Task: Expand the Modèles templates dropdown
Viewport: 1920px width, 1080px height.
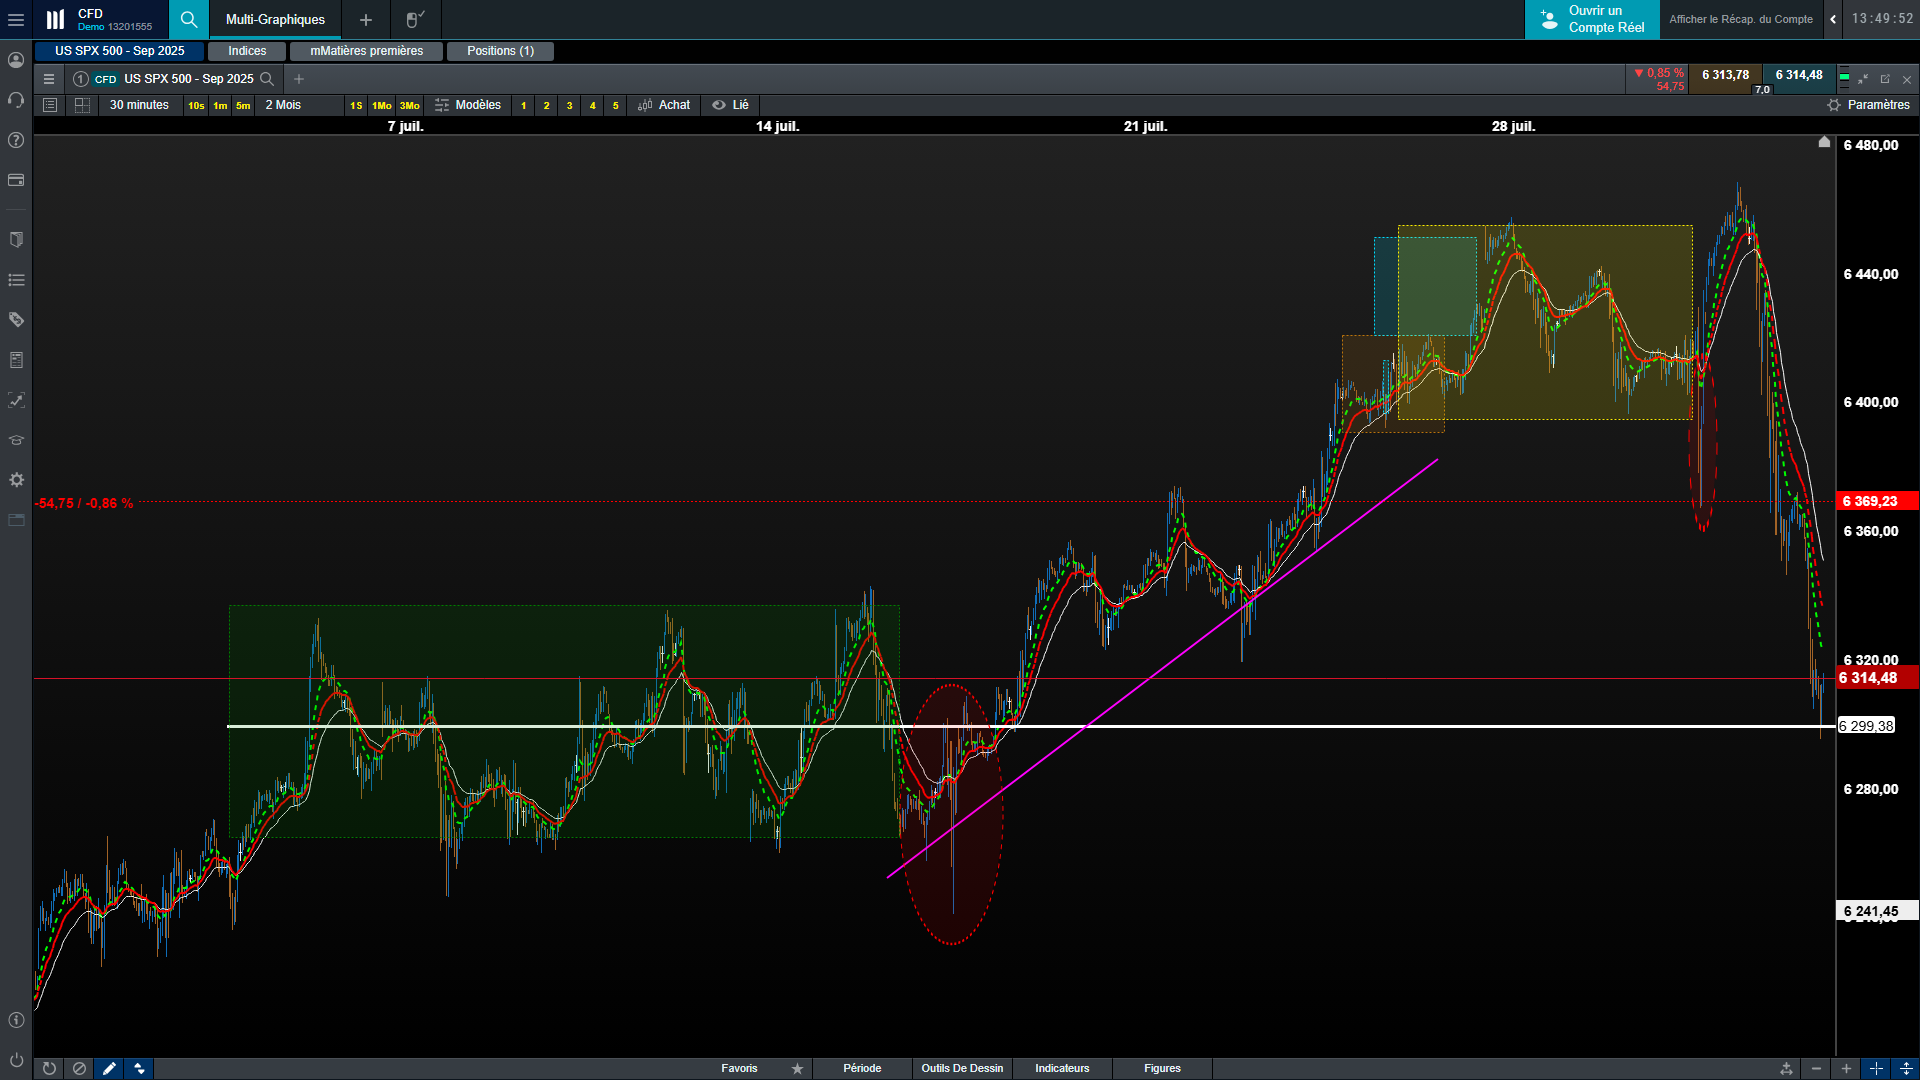Action: (468, 105)
